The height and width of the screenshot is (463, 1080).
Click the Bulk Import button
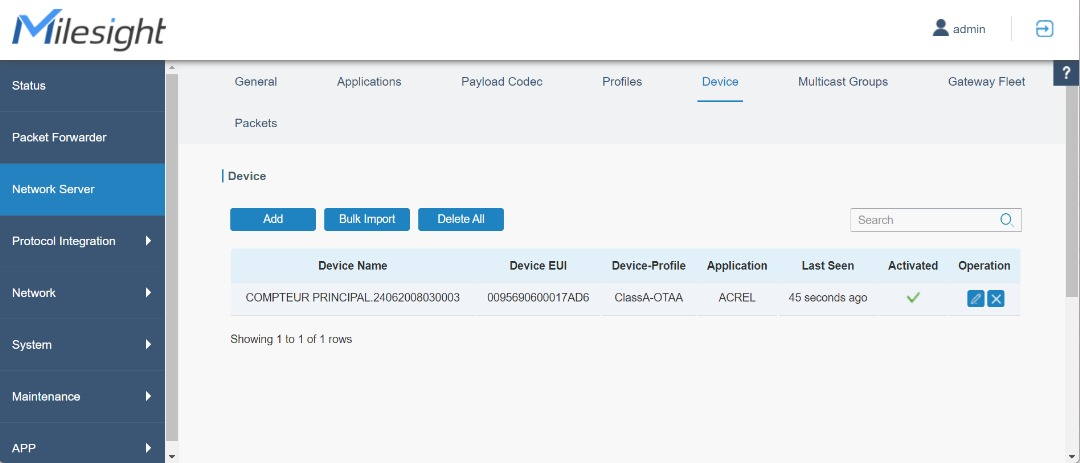[x=367, y=219]
